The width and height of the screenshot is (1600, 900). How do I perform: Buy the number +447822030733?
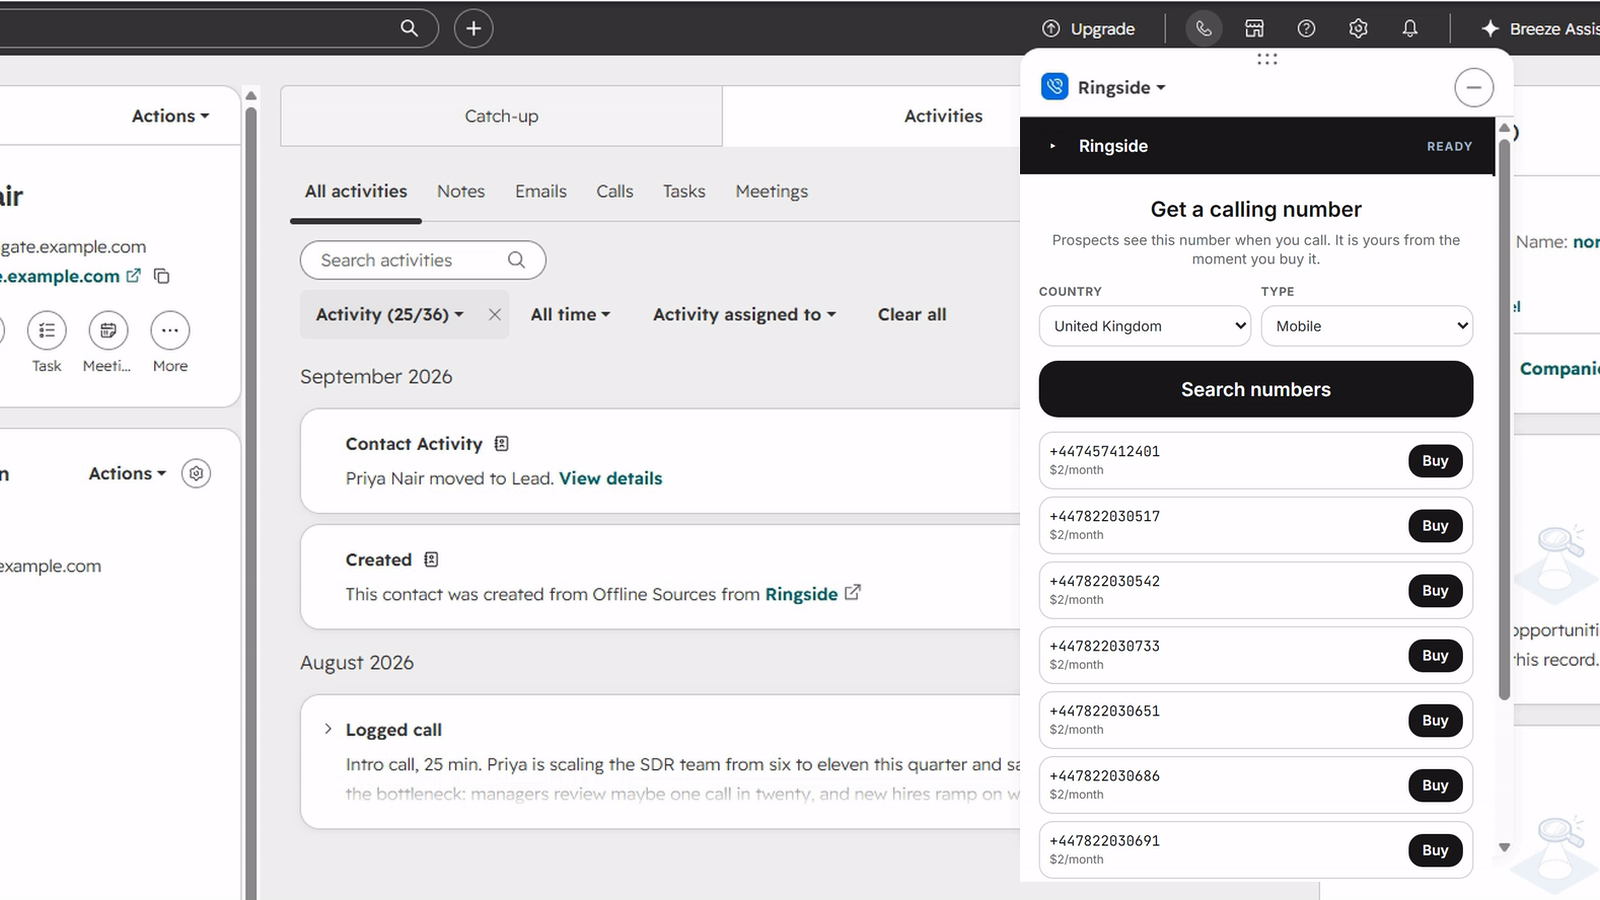pos(1435,656)
